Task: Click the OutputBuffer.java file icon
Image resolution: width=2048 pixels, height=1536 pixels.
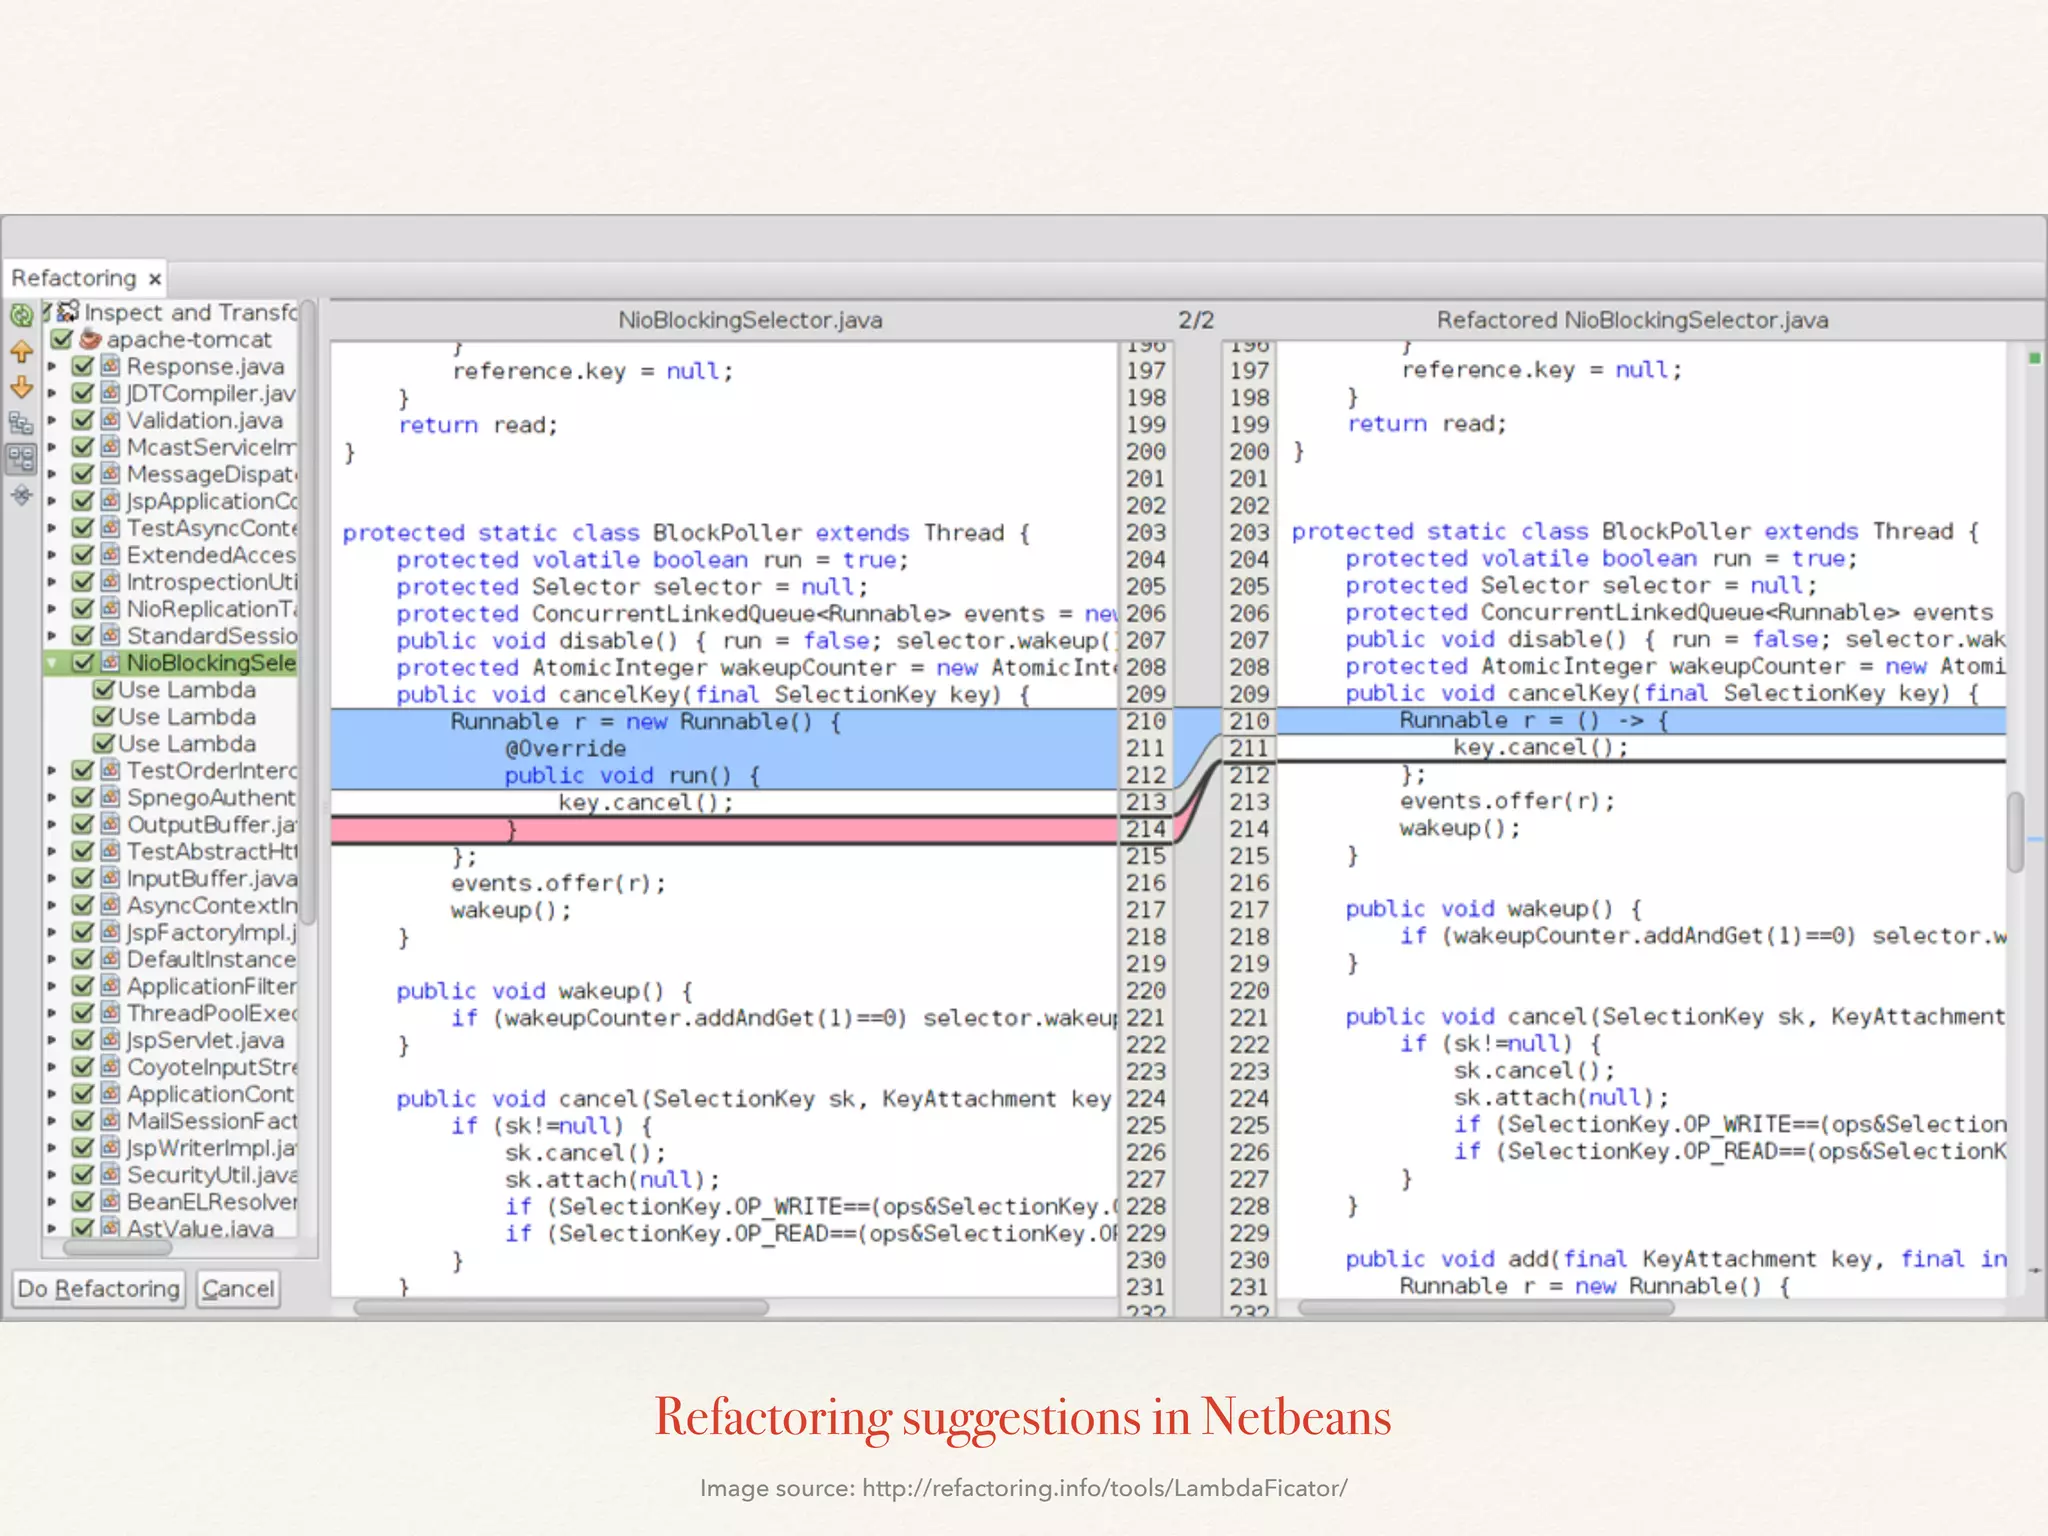Action: pyautogui.click(x=110, y=825)
